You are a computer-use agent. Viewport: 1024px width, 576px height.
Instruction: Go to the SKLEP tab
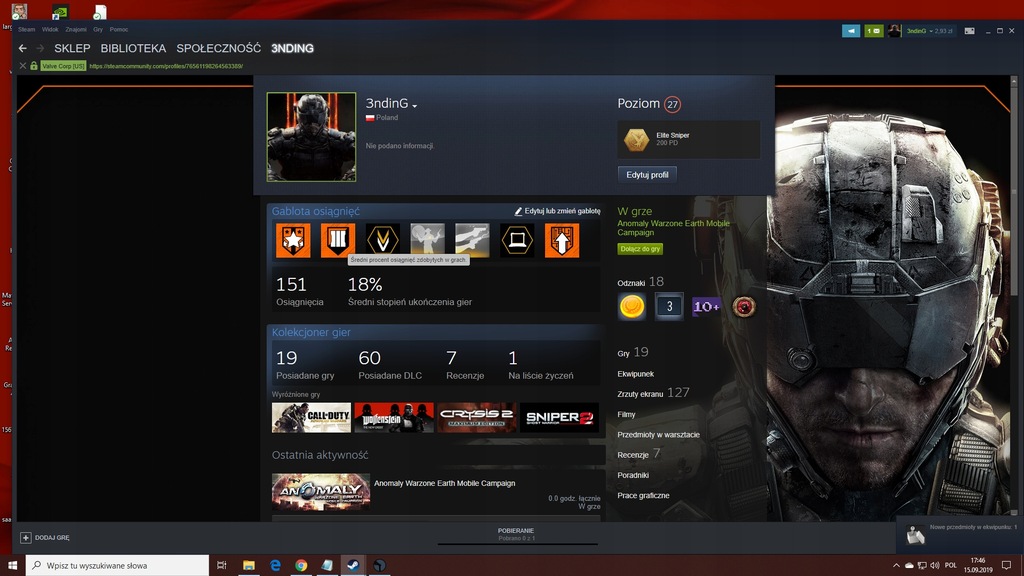72,48
